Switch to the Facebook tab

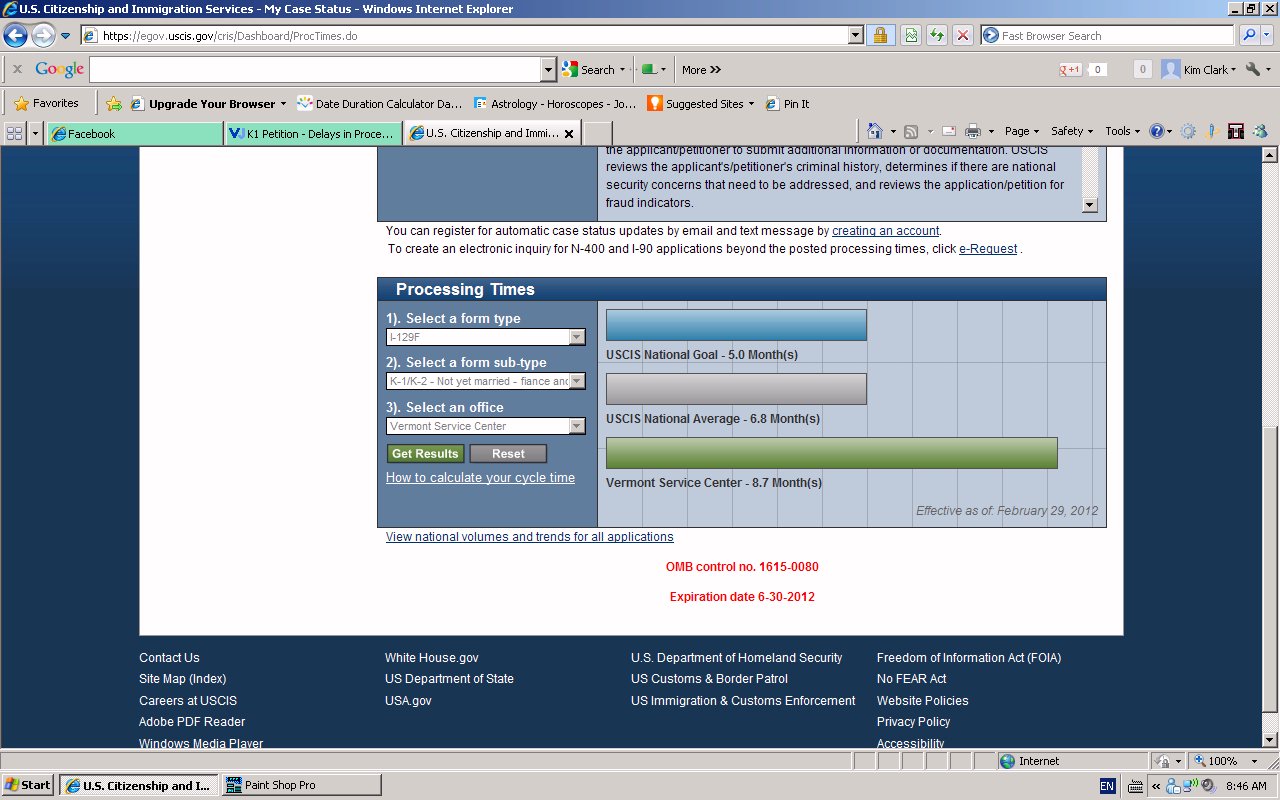click(135, 133)
